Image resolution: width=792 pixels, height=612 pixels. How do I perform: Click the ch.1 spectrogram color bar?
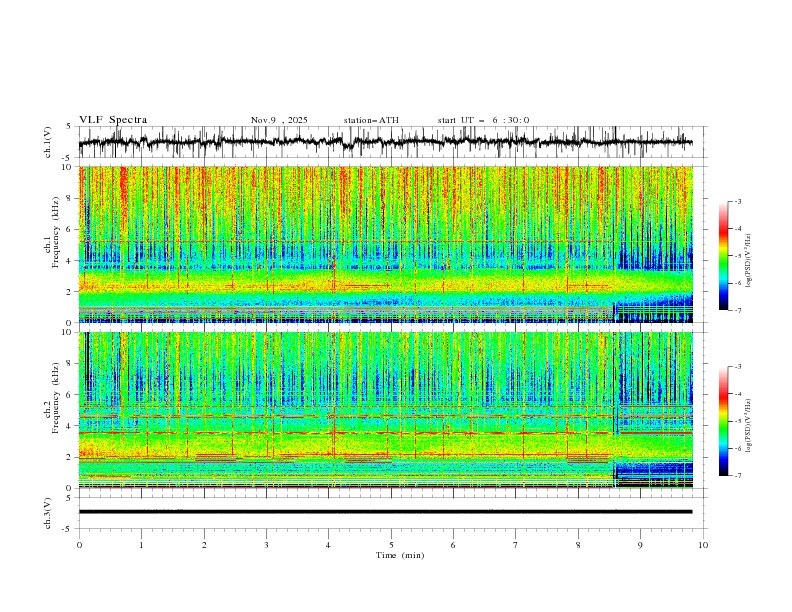point(723,256)
